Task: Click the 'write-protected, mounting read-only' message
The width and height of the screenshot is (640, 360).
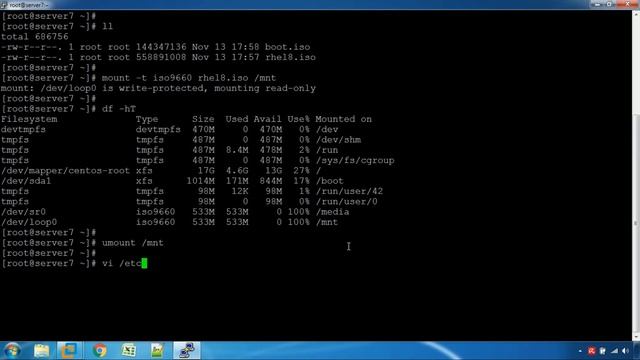Action: (218, 88)
